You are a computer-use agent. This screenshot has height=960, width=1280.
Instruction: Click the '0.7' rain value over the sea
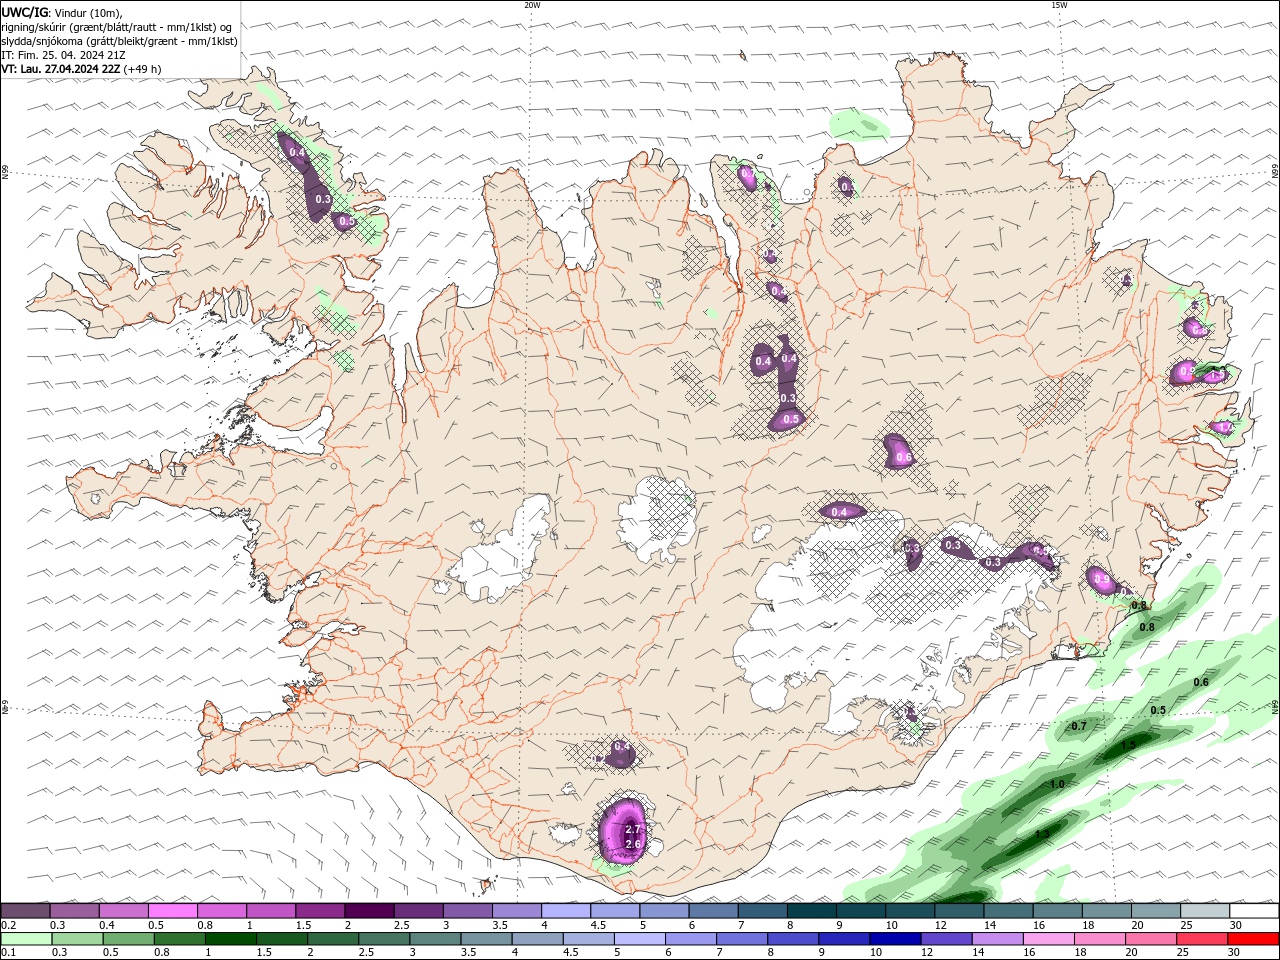[x=1079, y=726]
